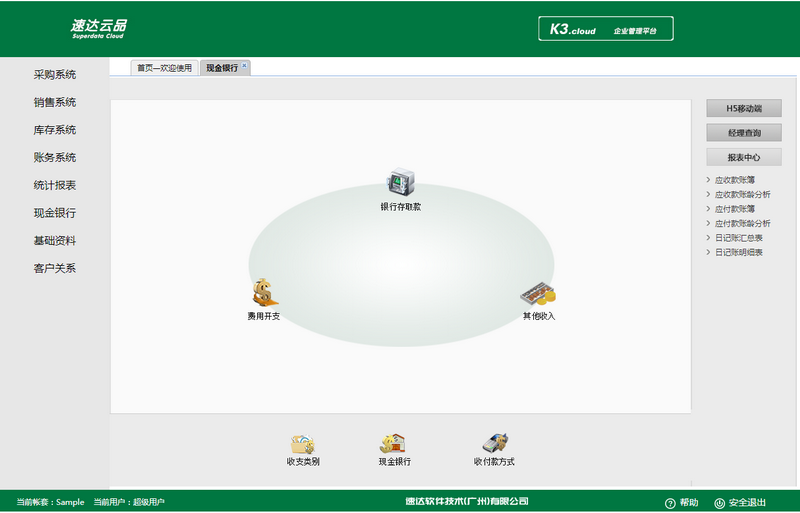Click the 安全退出 safe exit icon
800x513 pixels.
[720, 502]
